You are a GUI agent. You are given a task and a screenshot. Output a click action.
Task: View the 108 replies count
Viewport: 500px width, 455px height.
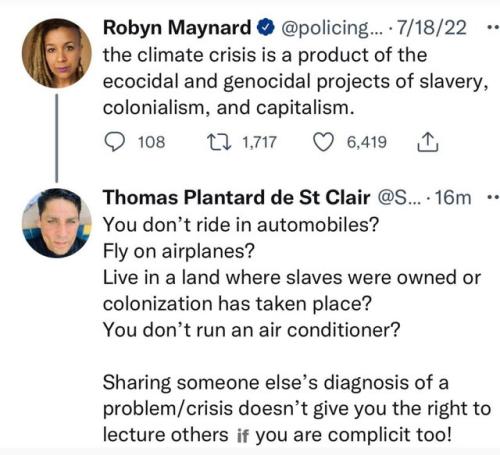151,142
